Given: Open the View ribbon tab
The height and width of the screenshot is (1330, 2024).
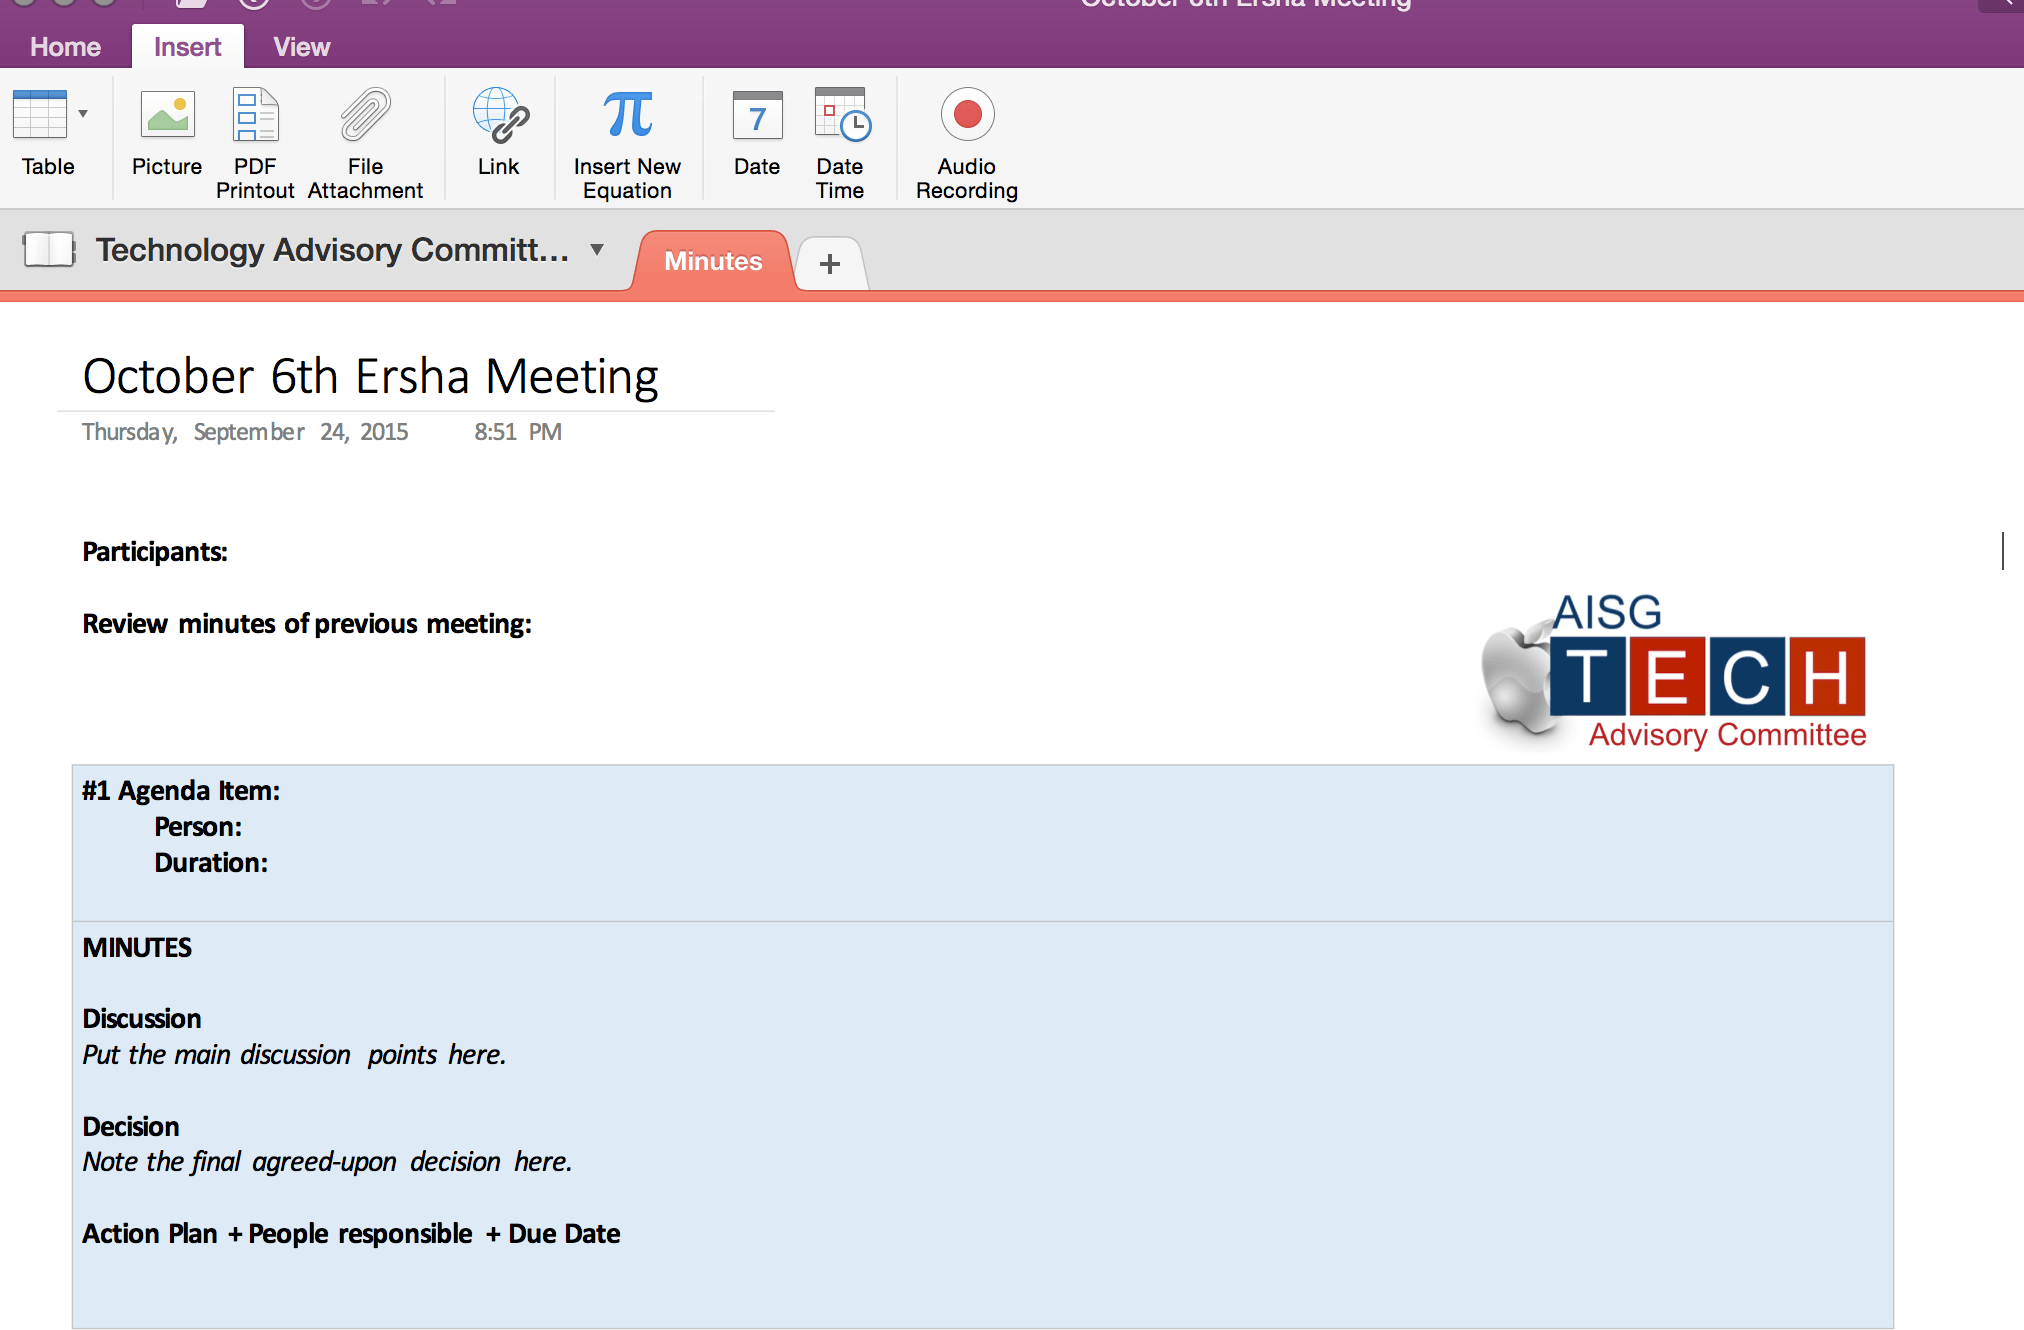Looking at the screenshot, I should pos(301,47).
